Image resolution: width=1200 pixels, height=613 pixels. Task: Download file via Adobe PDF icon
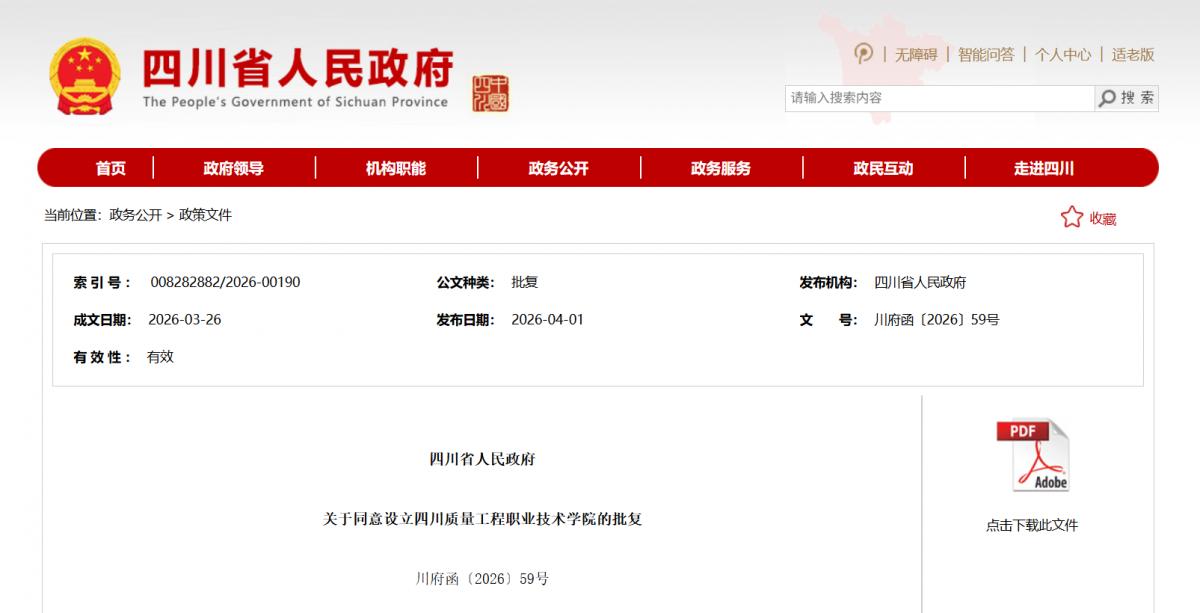click(1032, 455)
